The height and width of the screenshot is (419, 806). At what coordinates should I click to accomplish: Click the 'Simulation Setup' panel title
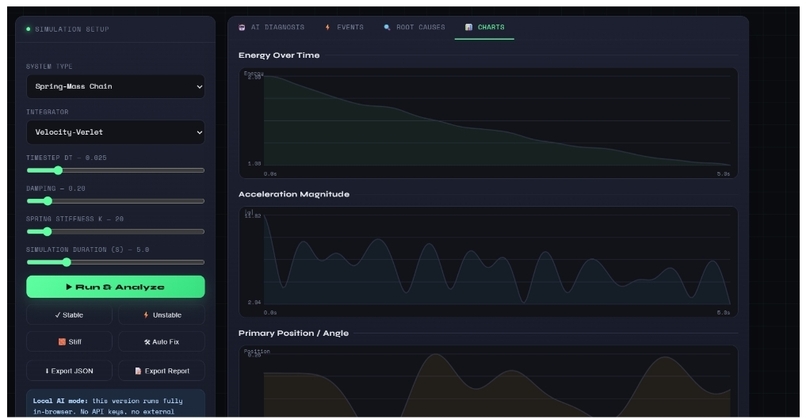tap(71, 29)
